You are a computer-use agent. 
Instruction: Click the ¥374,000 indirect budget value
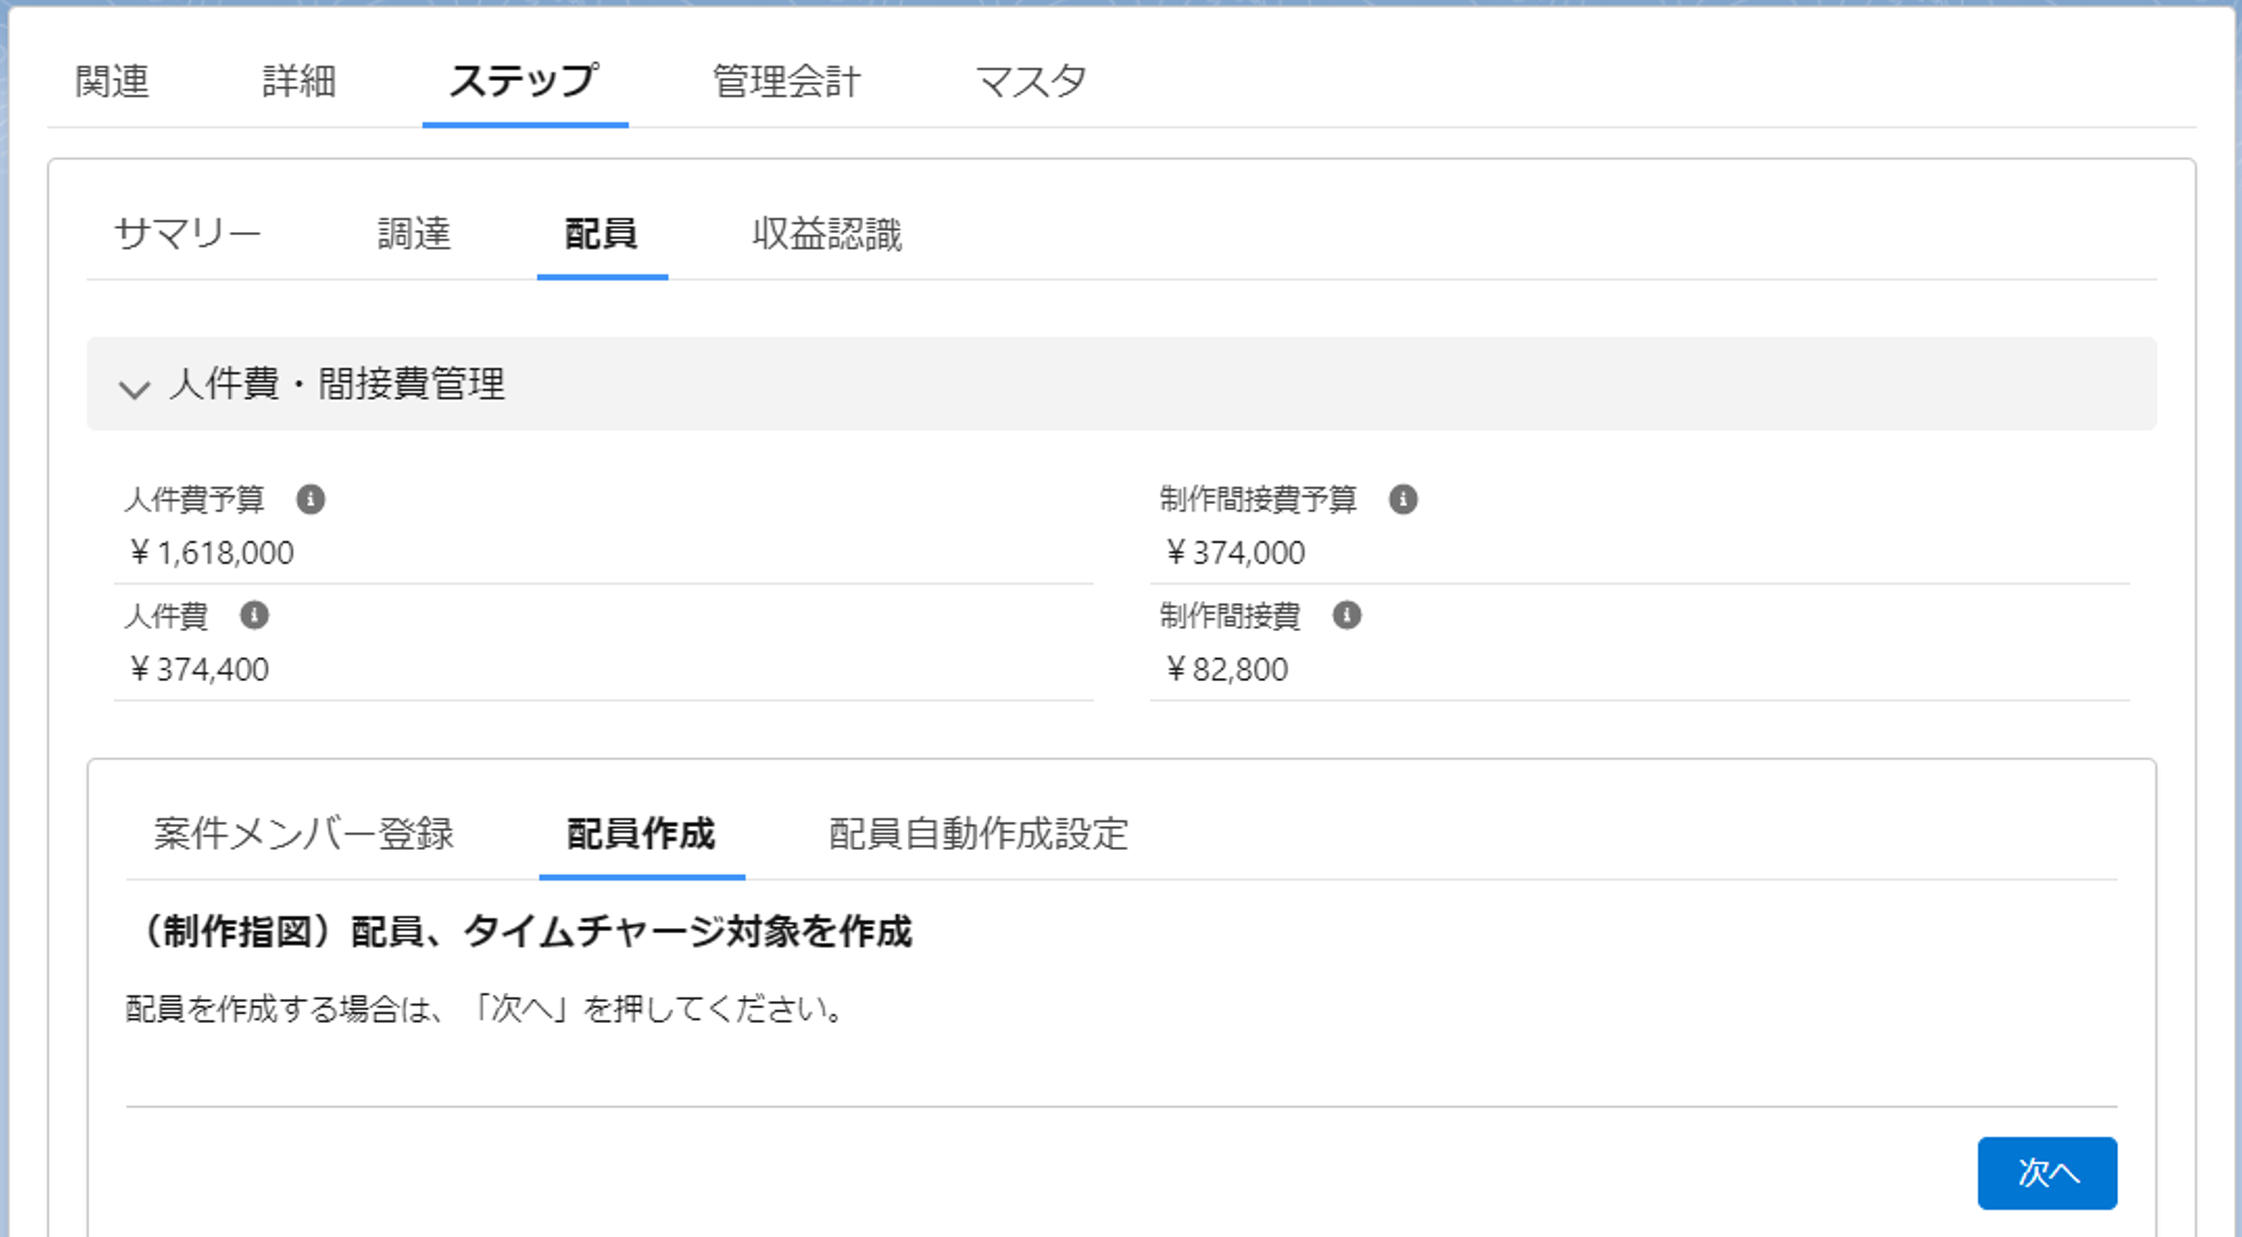pos(1234,553)
